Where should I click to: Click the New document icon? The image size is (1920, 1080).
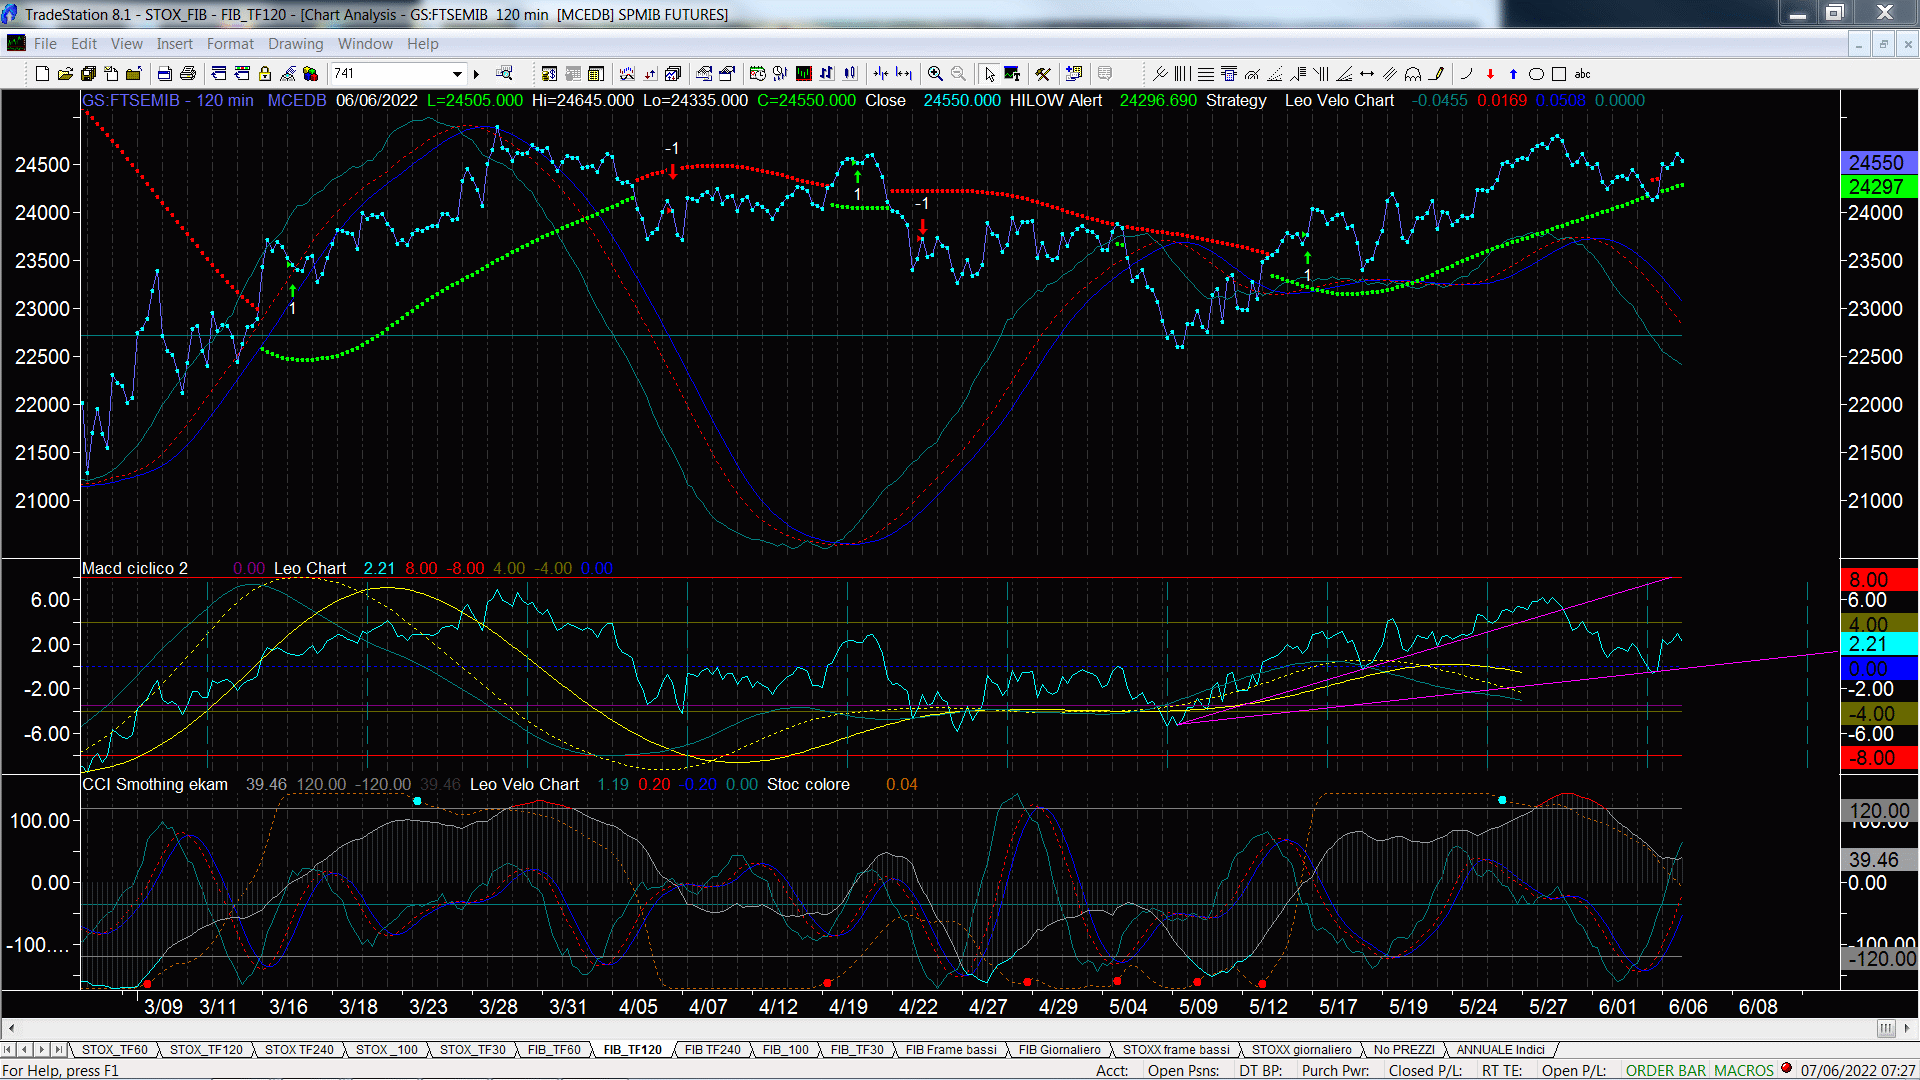42,74
